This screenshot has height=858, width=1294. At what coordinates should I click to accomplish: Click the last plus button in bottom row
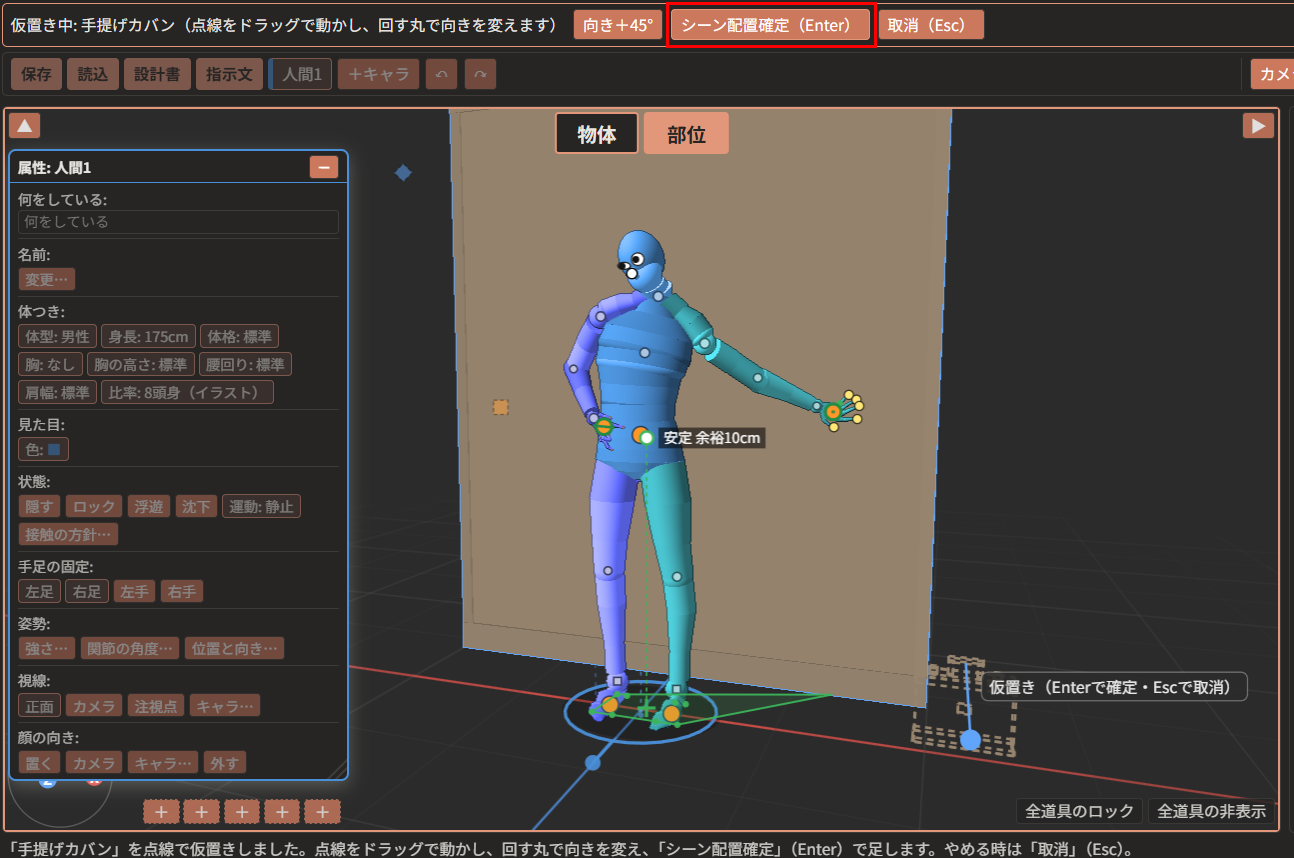point(322,811)
